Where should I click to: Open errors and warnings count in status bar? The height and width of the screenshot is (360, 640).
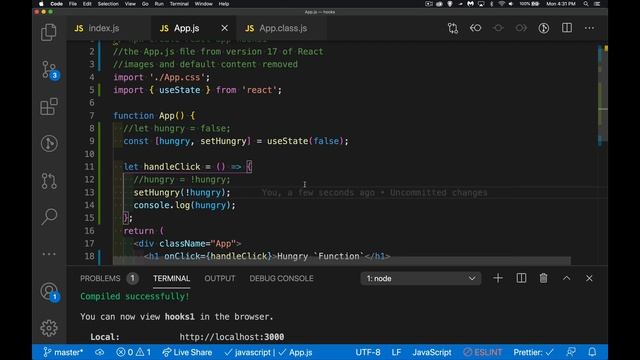[x=133, y=352]
